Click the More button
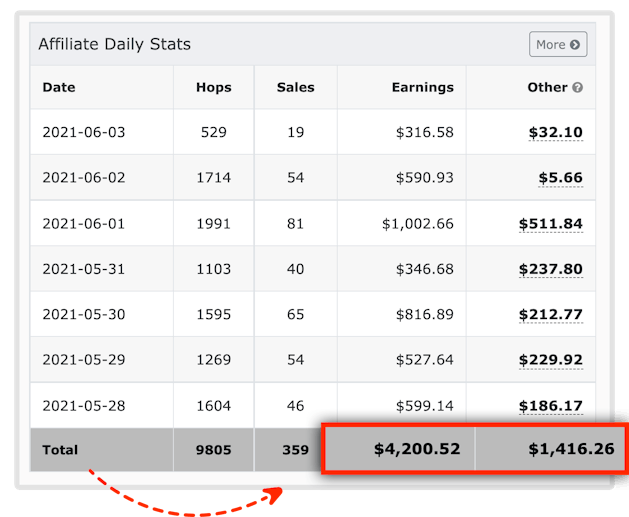This screenshot has height=517, width=629. pyautogui.click(x=557, y=44)
